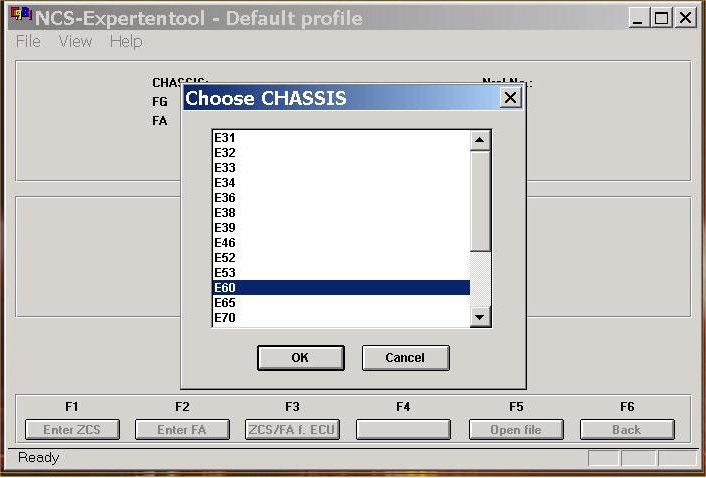
Task: Open the Help menu
Action: 126,41
